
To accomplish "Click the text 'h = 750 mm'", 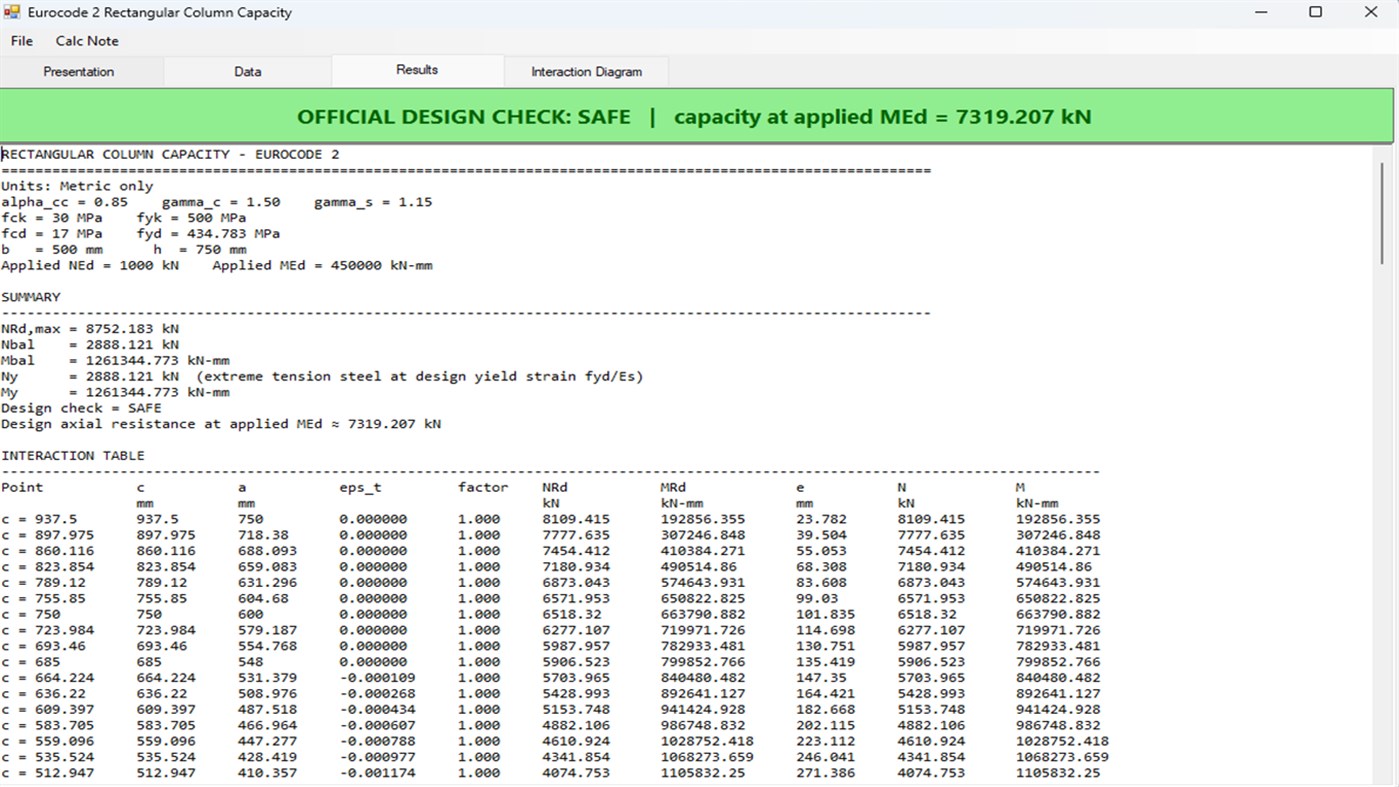I will click(x=200, y=250).
